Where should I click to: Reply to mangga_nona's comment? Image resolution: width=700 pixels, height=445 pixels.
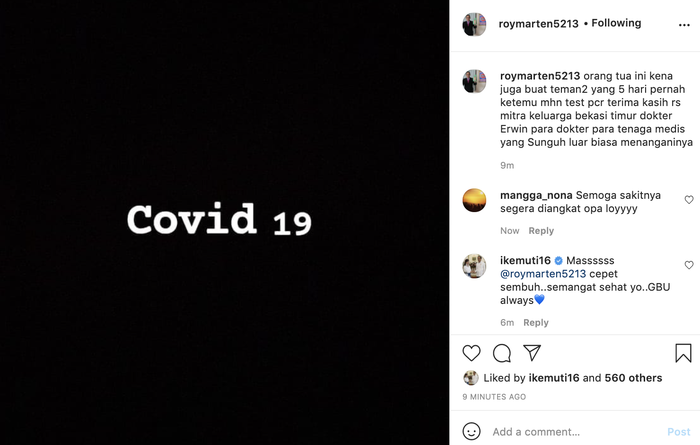pos(541,231)
